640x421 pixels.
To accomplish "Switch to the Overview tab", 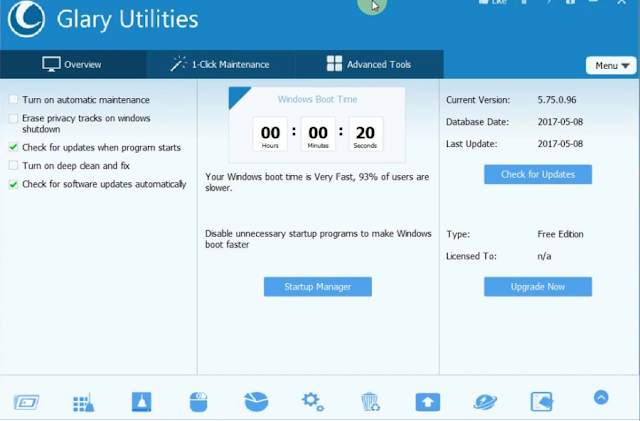I will tap(73, 64).
